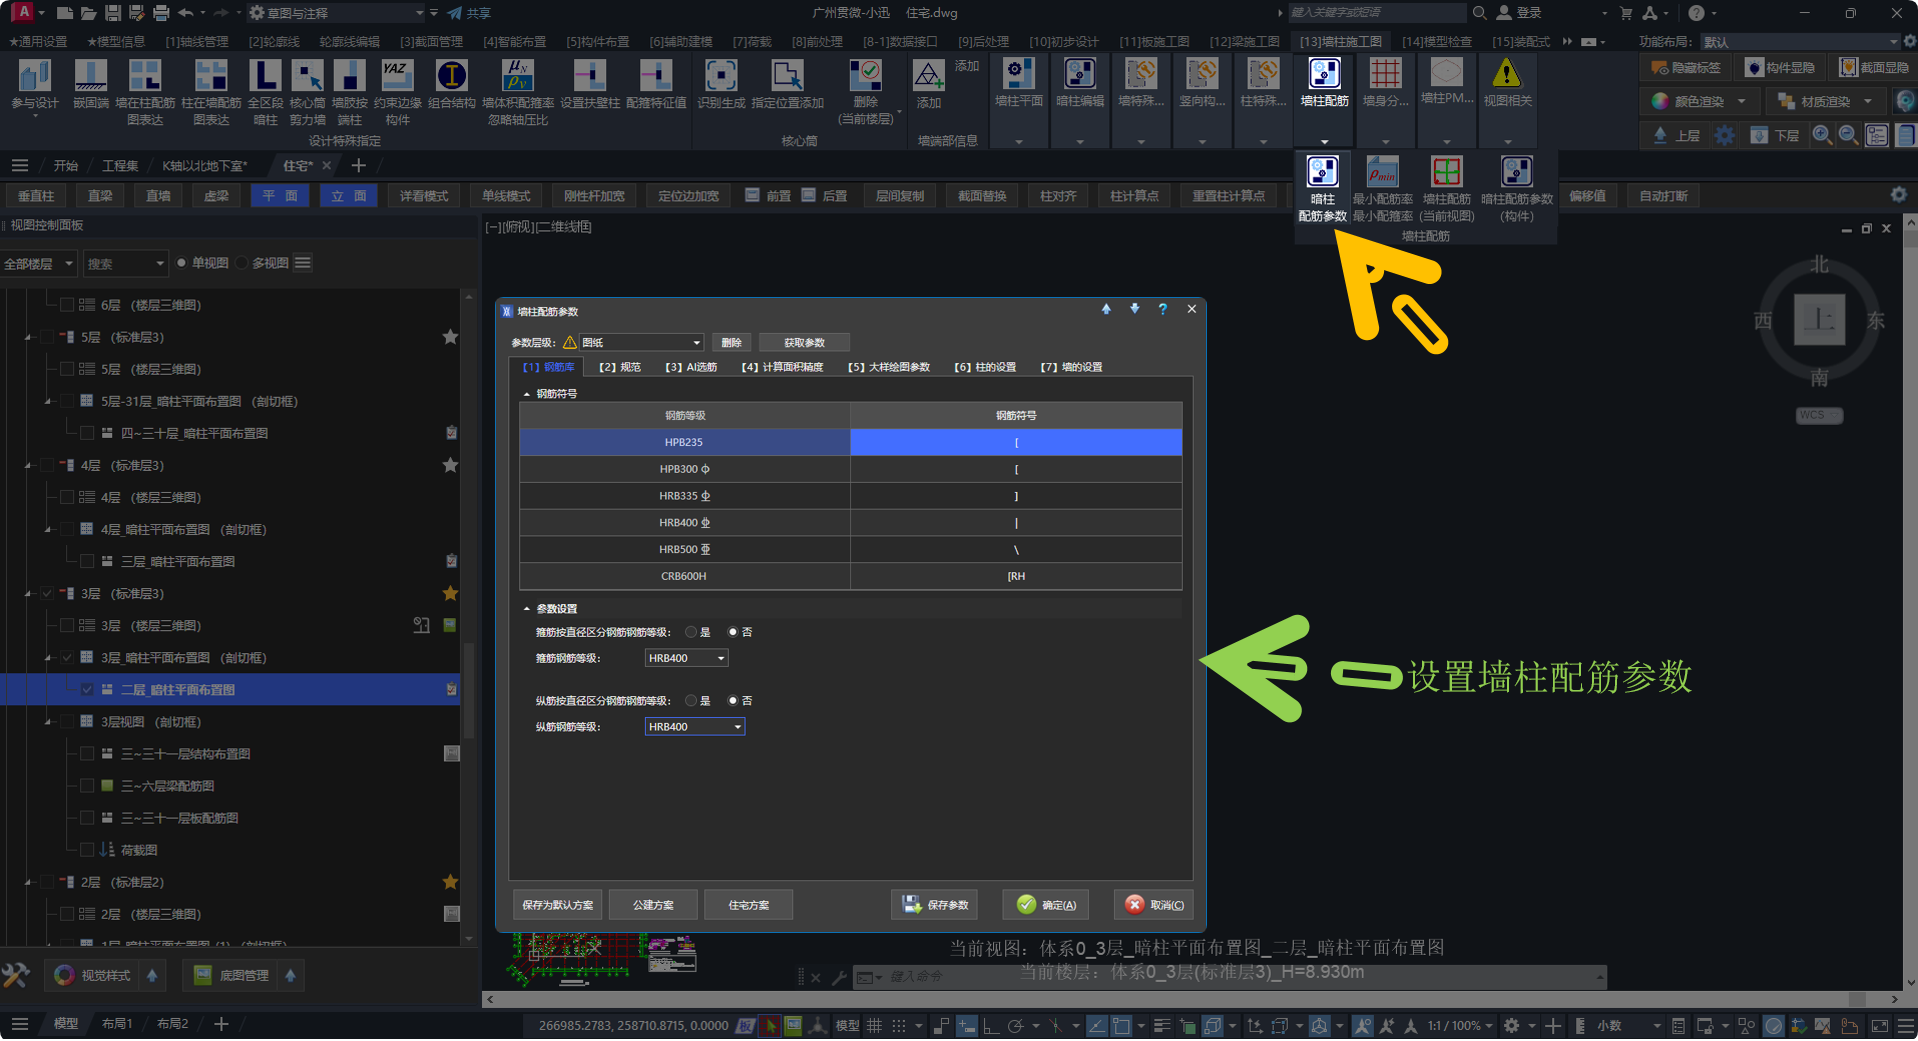
Task: Click the 确定(A) button
Action: 1046,905
